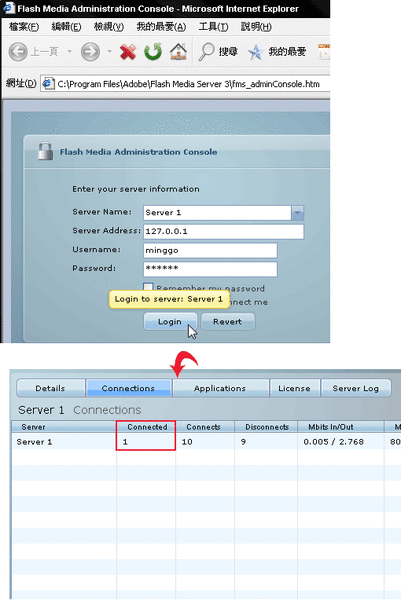This screenshot has height=600, width=401.
Task: Click the Connected value 1
Action: point(125,442)
